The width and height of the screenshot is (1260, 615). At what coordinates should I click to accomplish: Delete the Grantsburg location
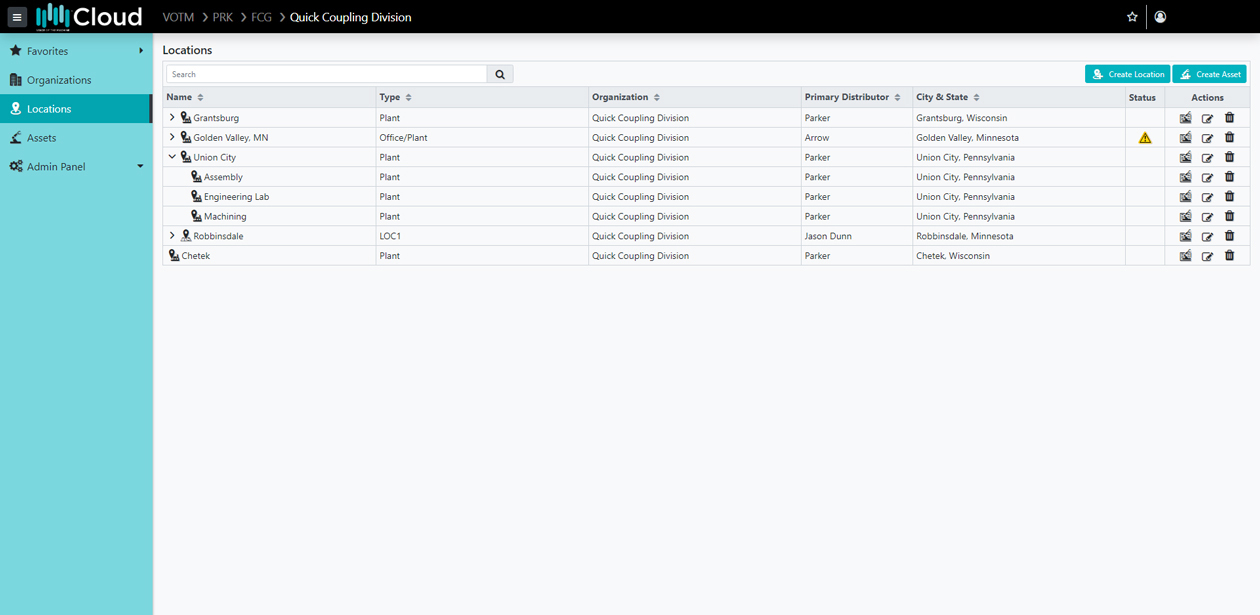(x=1229, y=118)
